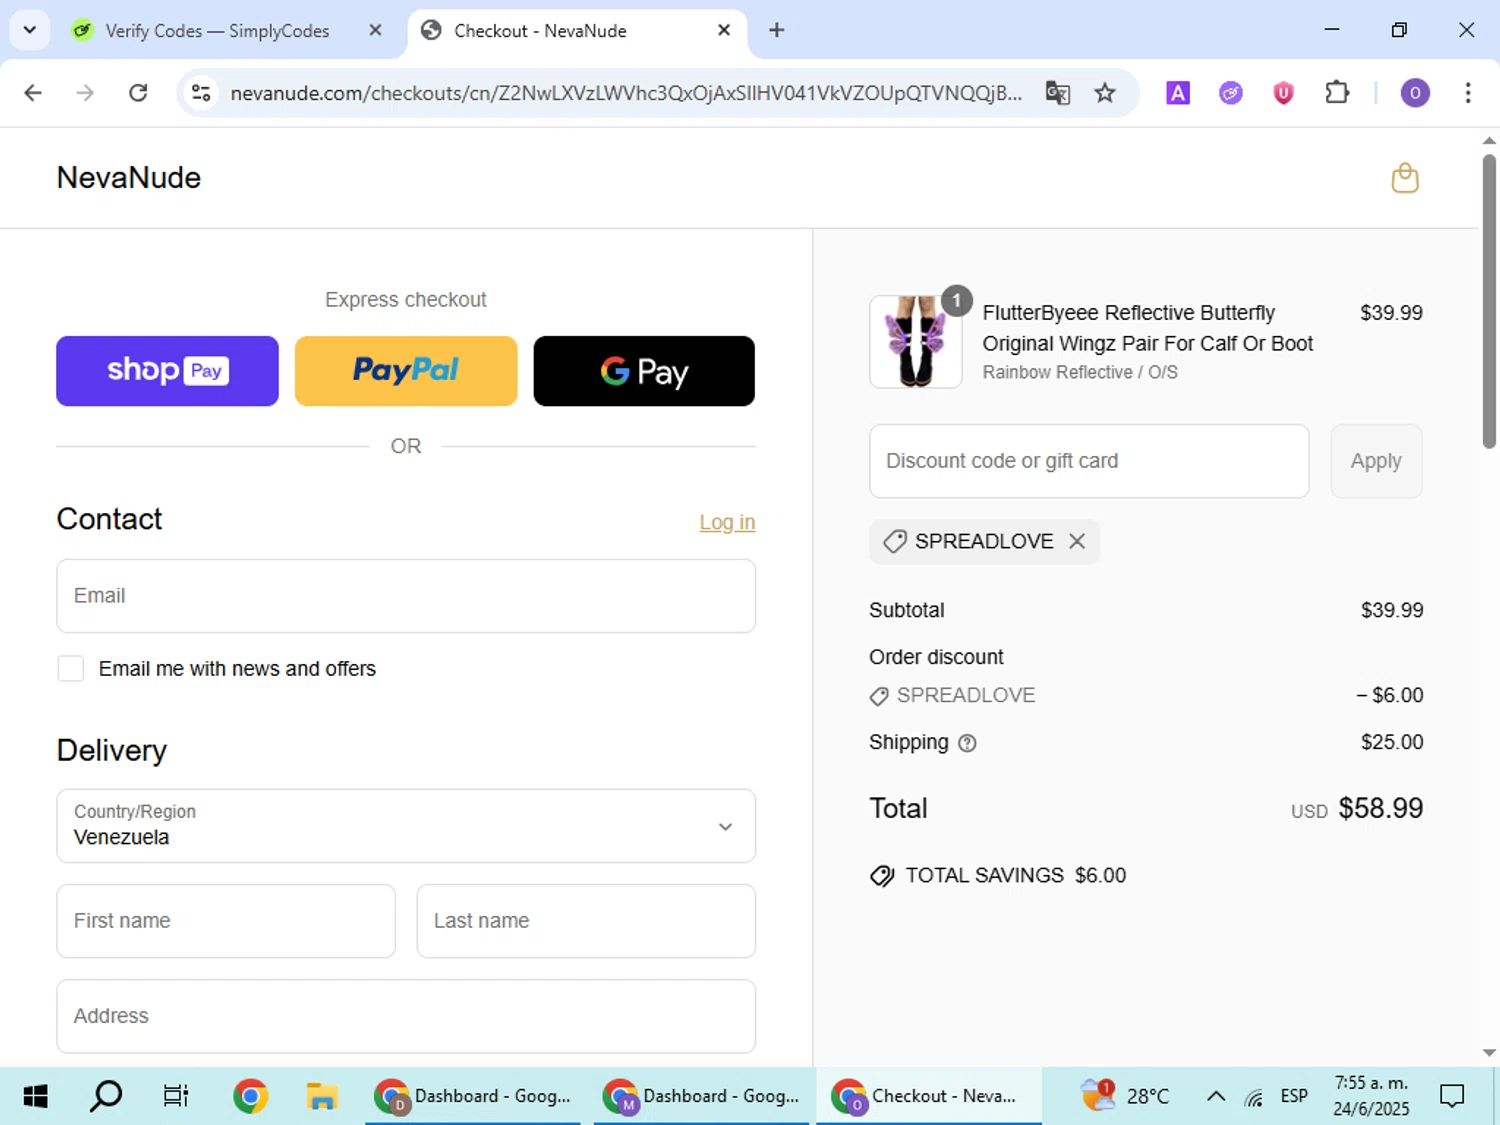The image size is (1500, 1125).
Task: Reload the checkout page
Action: (138, 93)
